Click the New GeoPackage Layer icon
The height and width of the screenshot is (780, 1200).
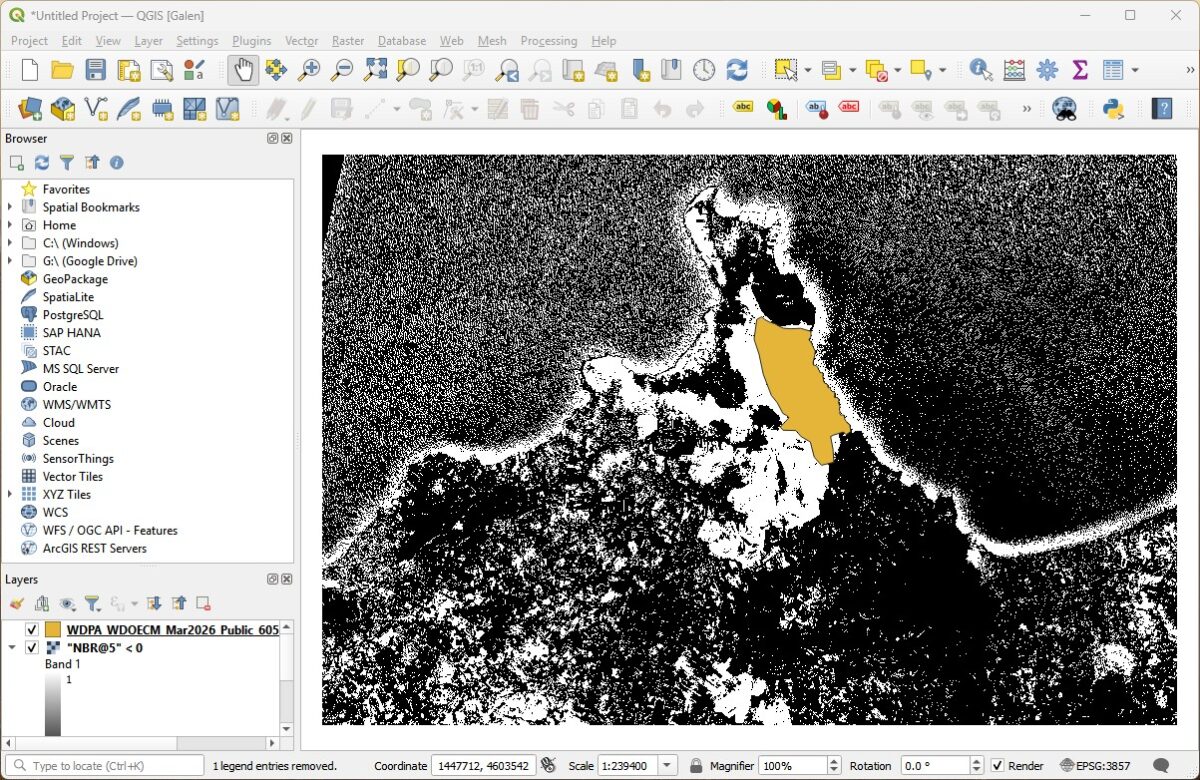[63, 108]
